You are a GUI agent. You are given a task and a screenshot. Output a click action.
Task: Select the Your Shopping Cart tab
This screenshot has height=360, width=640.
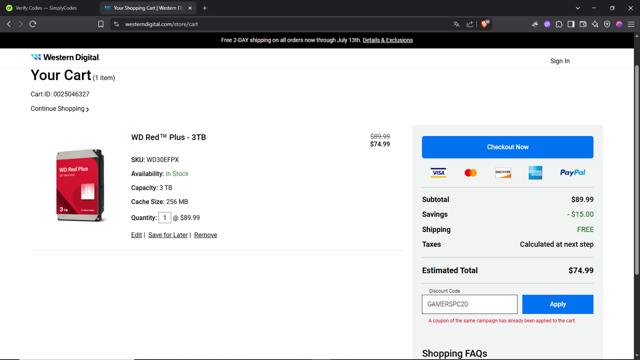coord(147,8)
